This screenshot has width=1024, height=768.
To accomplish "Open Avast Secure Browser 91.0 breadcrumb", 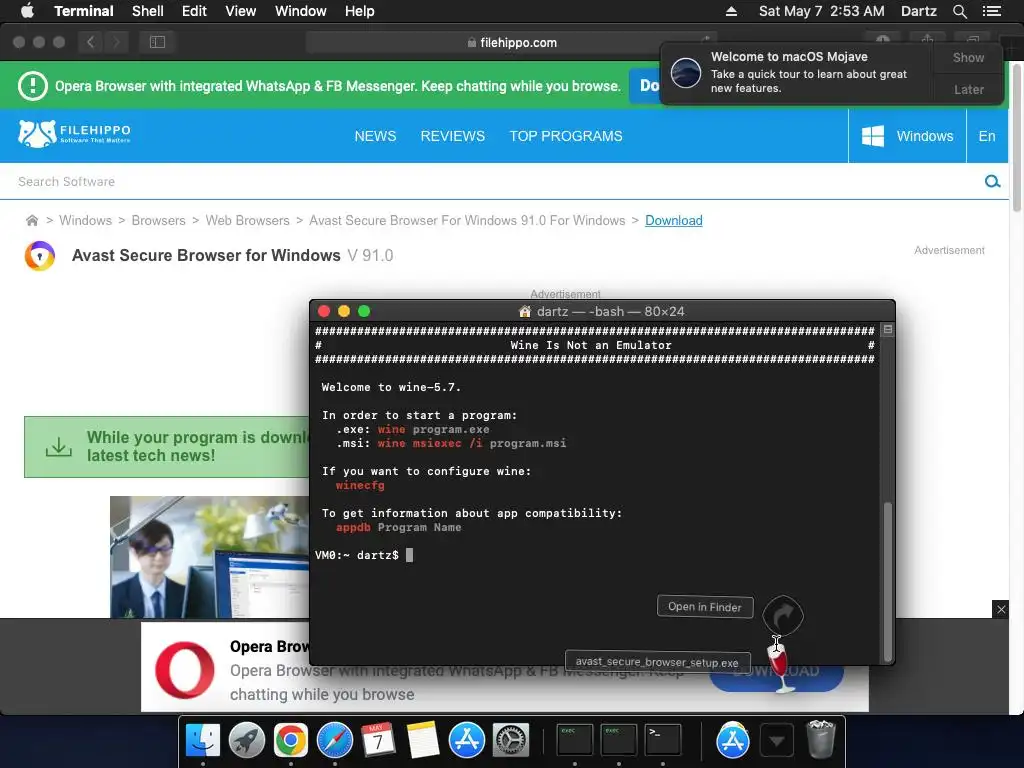I will coord(467,221).
